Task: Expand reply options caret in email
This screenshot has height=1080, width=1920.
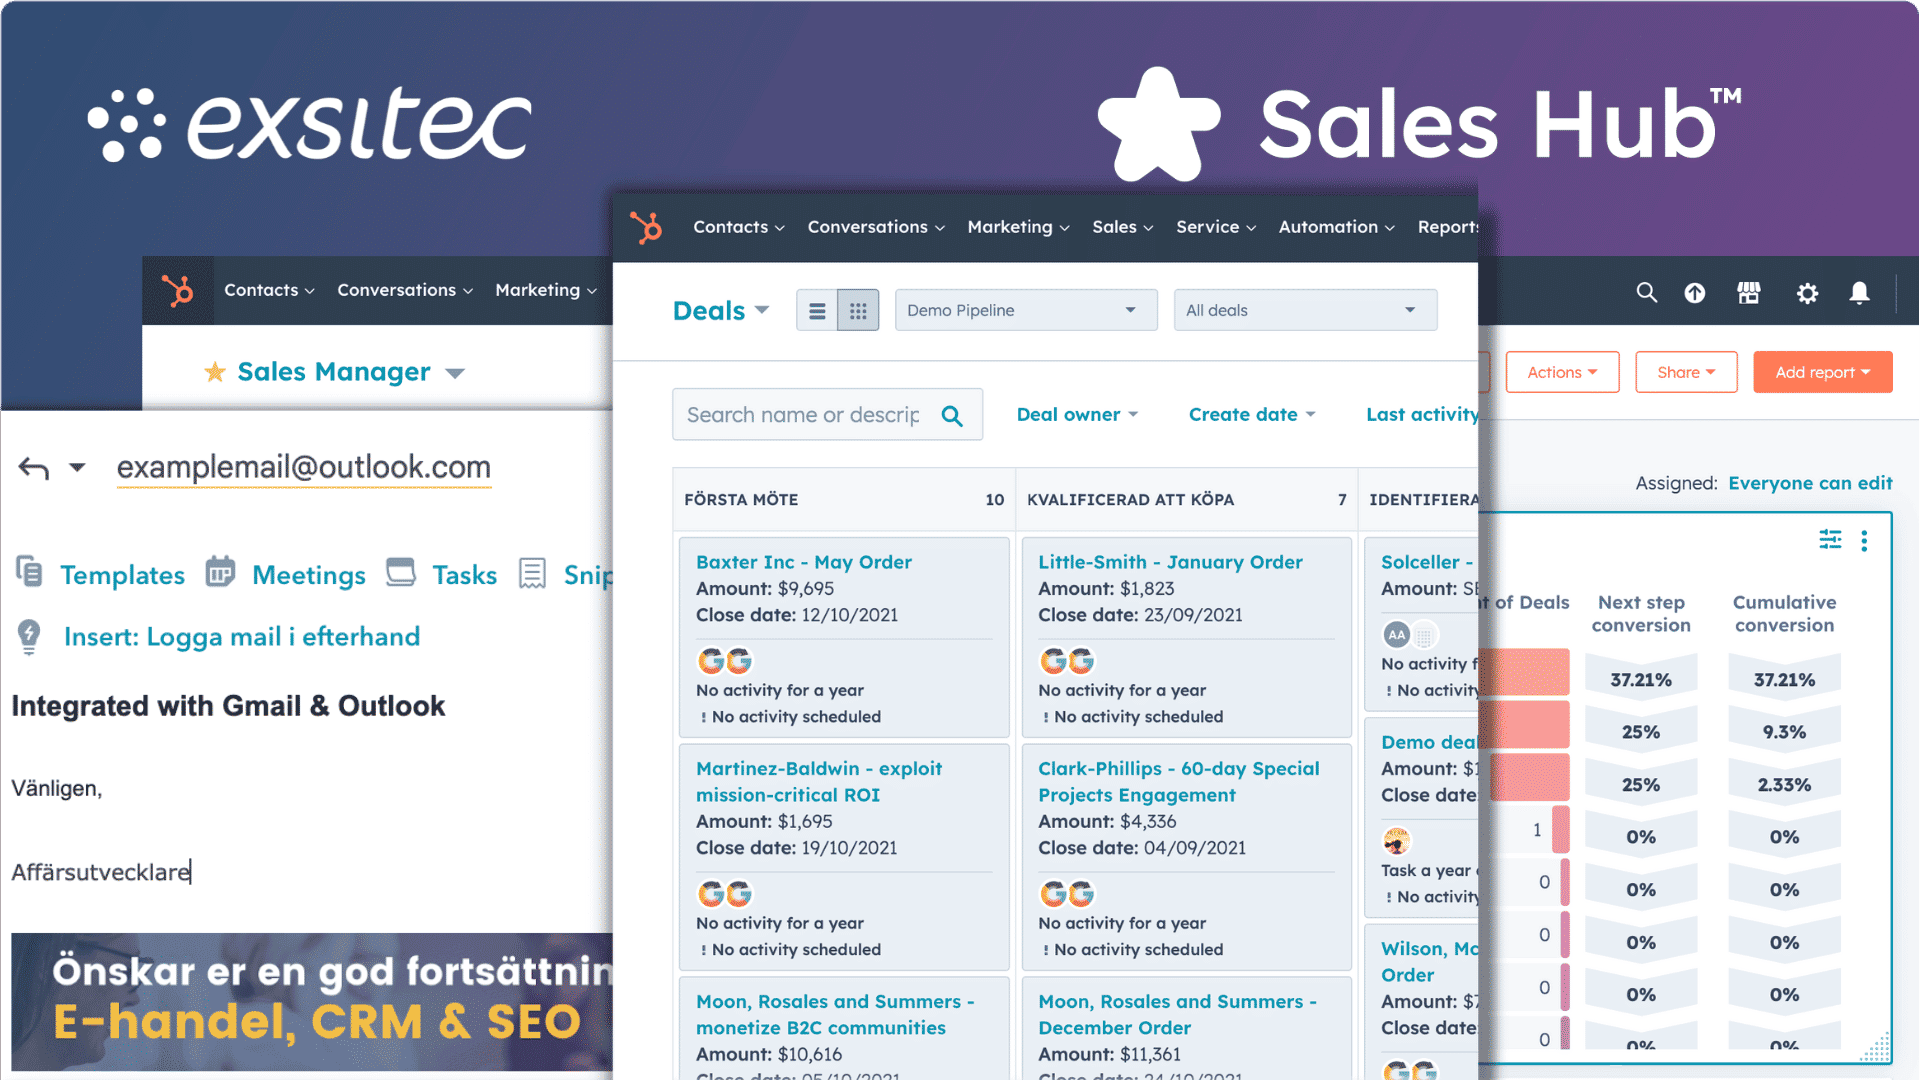Action: click(77, 467)
